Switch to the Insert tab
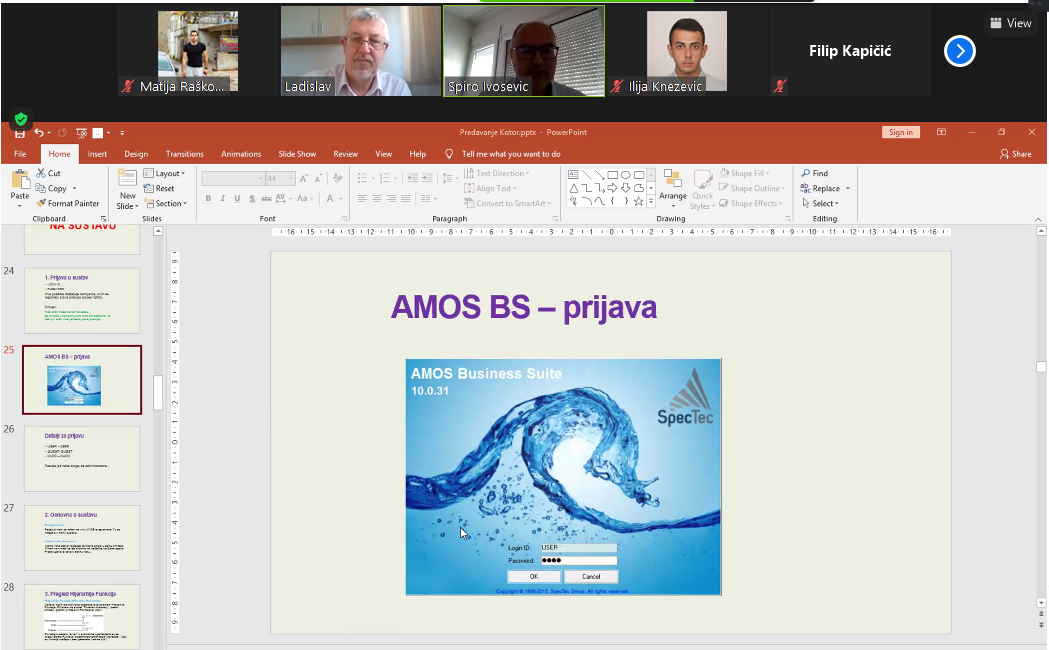The height and width of the screenshot is (650, 1049). (x=97, y=154)
